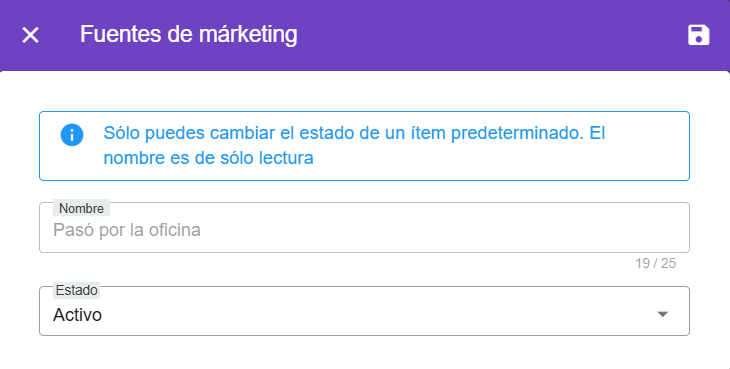Image resolution: width=730 pixels, height=369 pixels.
Task: Click the "Sólo puedes cambiar el estado" message line
Action: tap(354, 133)
